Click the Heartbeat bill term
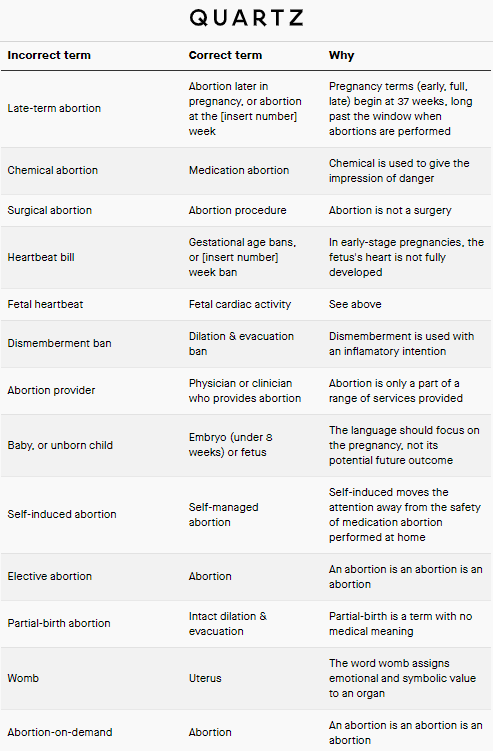This screenshot has width=493, height=751. pos(41,257)
